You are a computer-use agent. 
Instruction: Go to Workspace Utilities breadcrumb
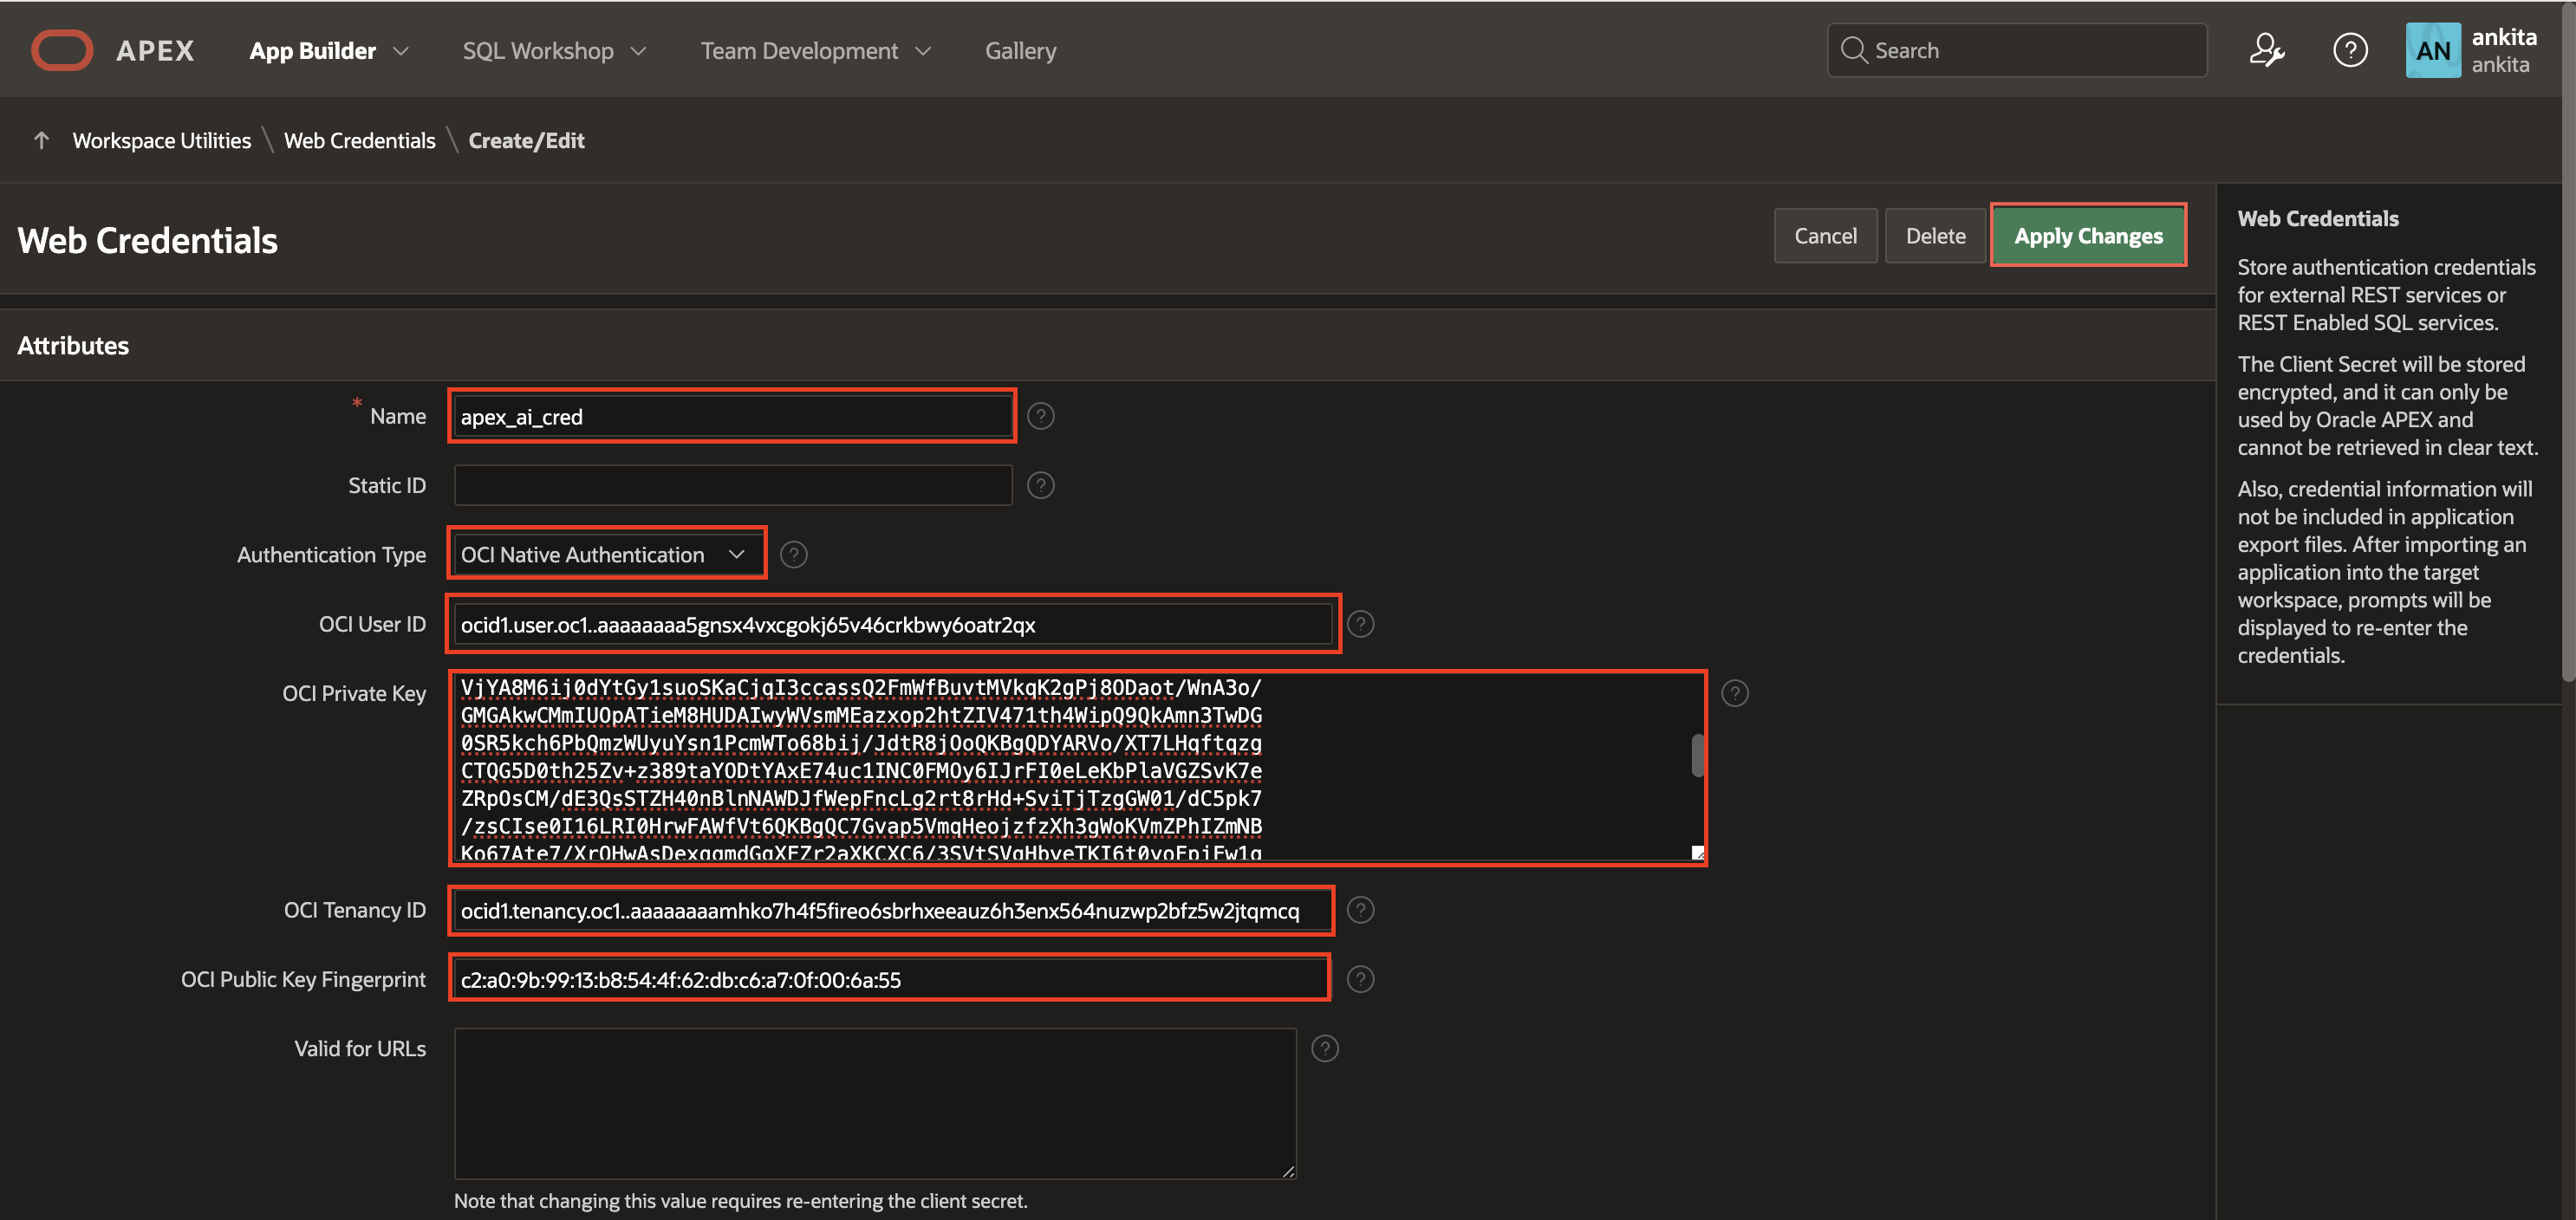[x=161, y=140]
